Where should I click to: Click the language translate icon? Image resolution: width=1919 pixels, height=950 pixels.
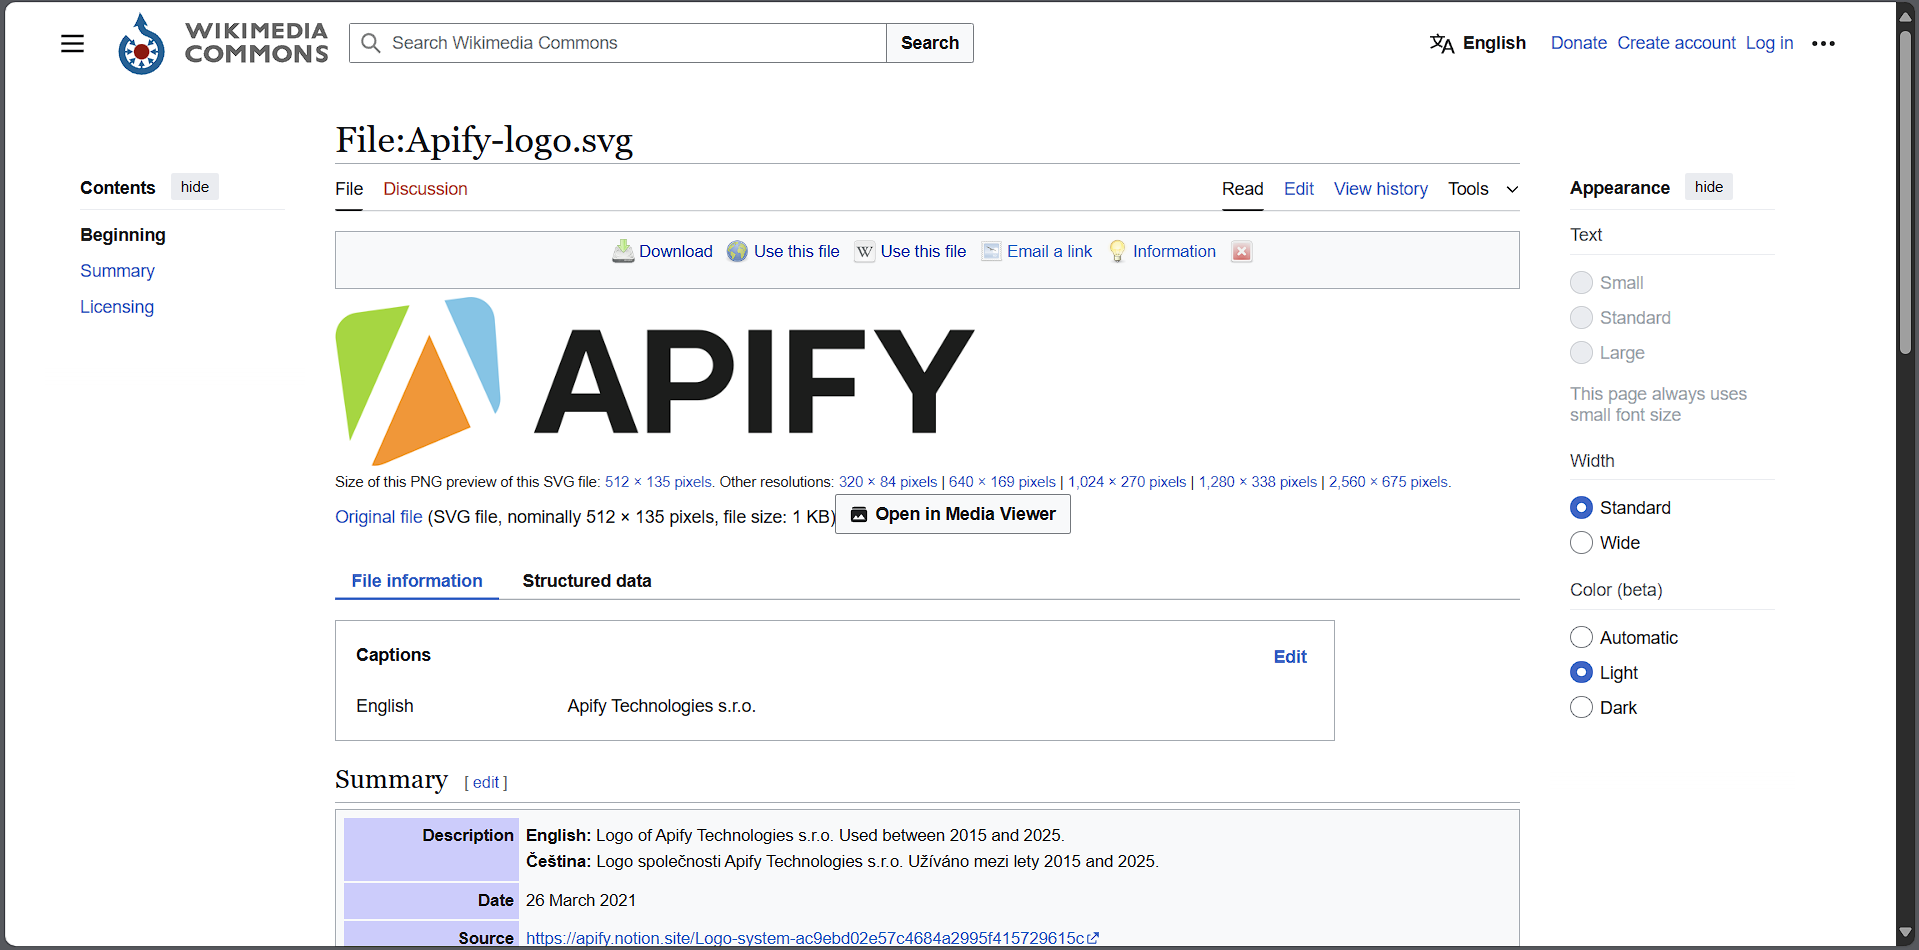coord(1442,43)
